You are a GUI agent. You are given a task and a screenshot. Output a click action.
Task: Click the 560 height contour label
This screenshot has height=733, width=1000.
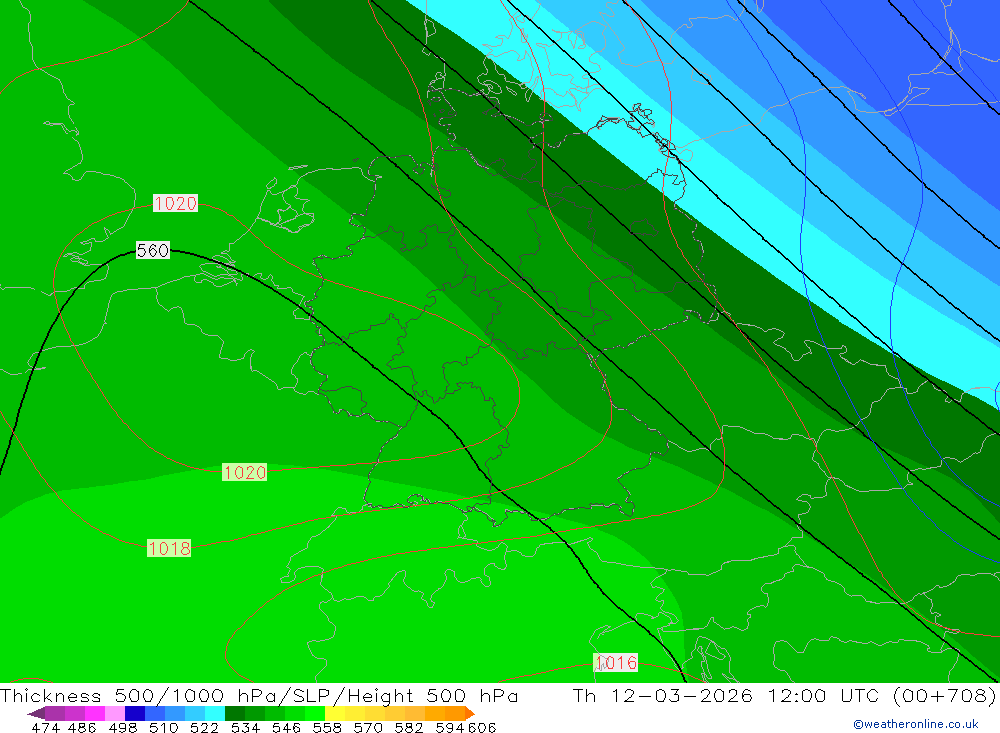point(153,250)
